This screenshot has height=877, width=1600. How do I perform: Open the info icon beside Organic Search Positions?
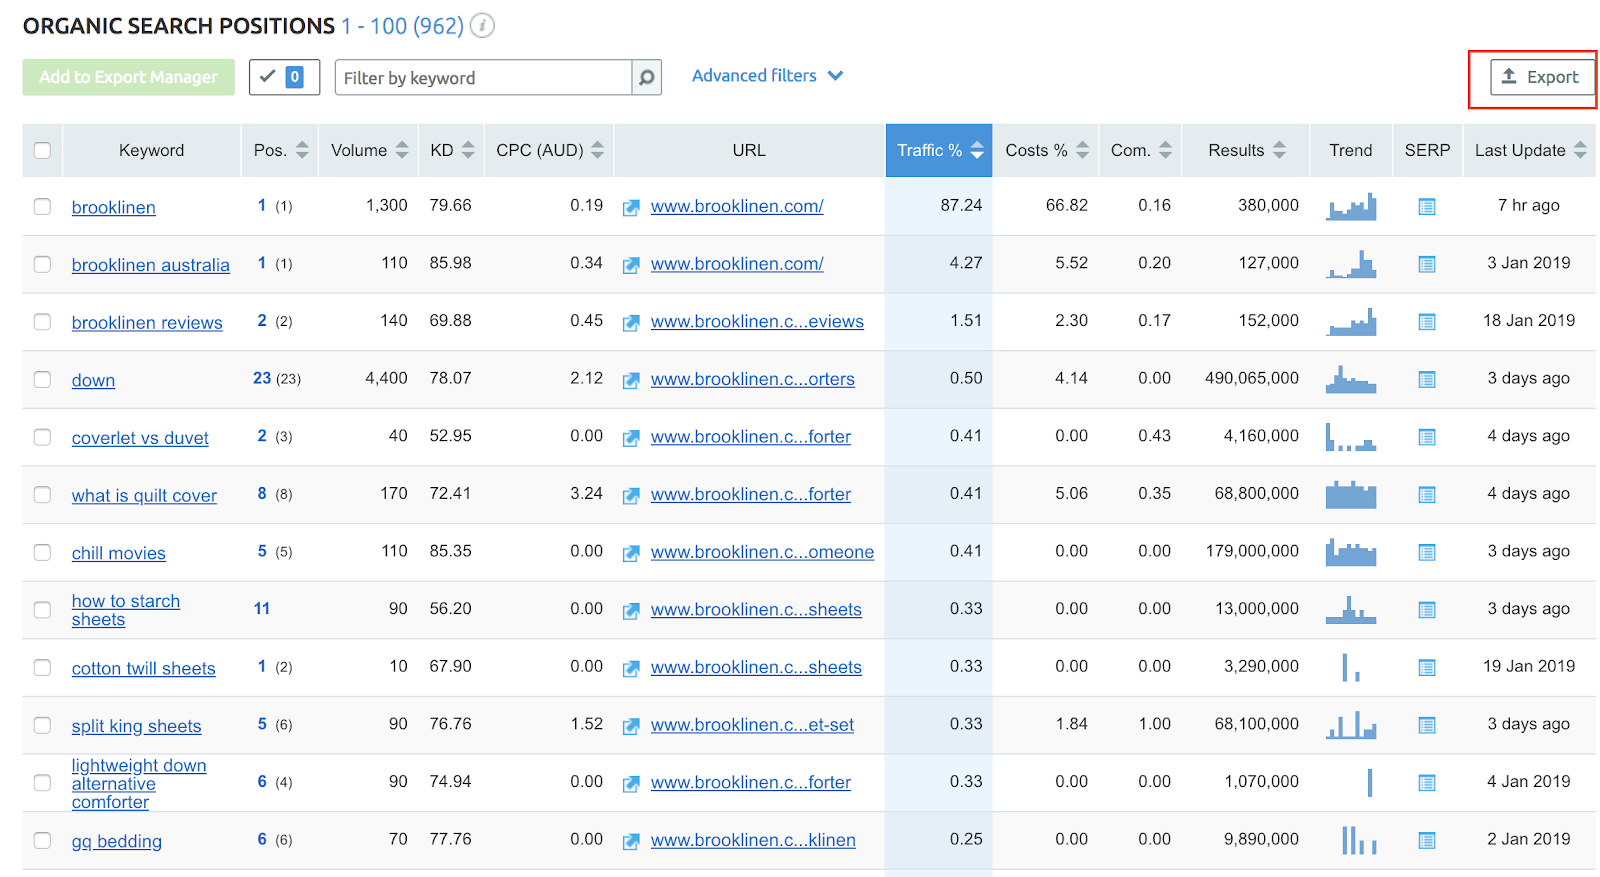pyautogui.click(x=482, y=26)
